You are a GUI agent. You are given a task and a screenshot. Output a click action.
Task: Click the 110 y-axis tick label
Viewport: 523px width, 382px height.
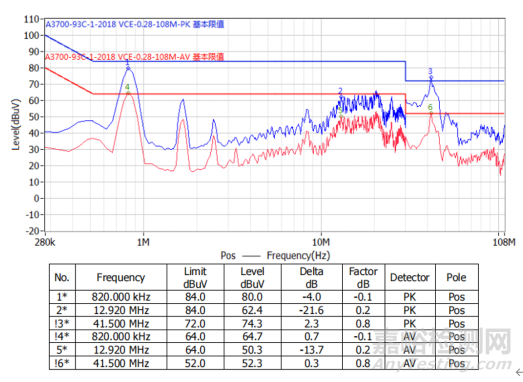point(31,19)
